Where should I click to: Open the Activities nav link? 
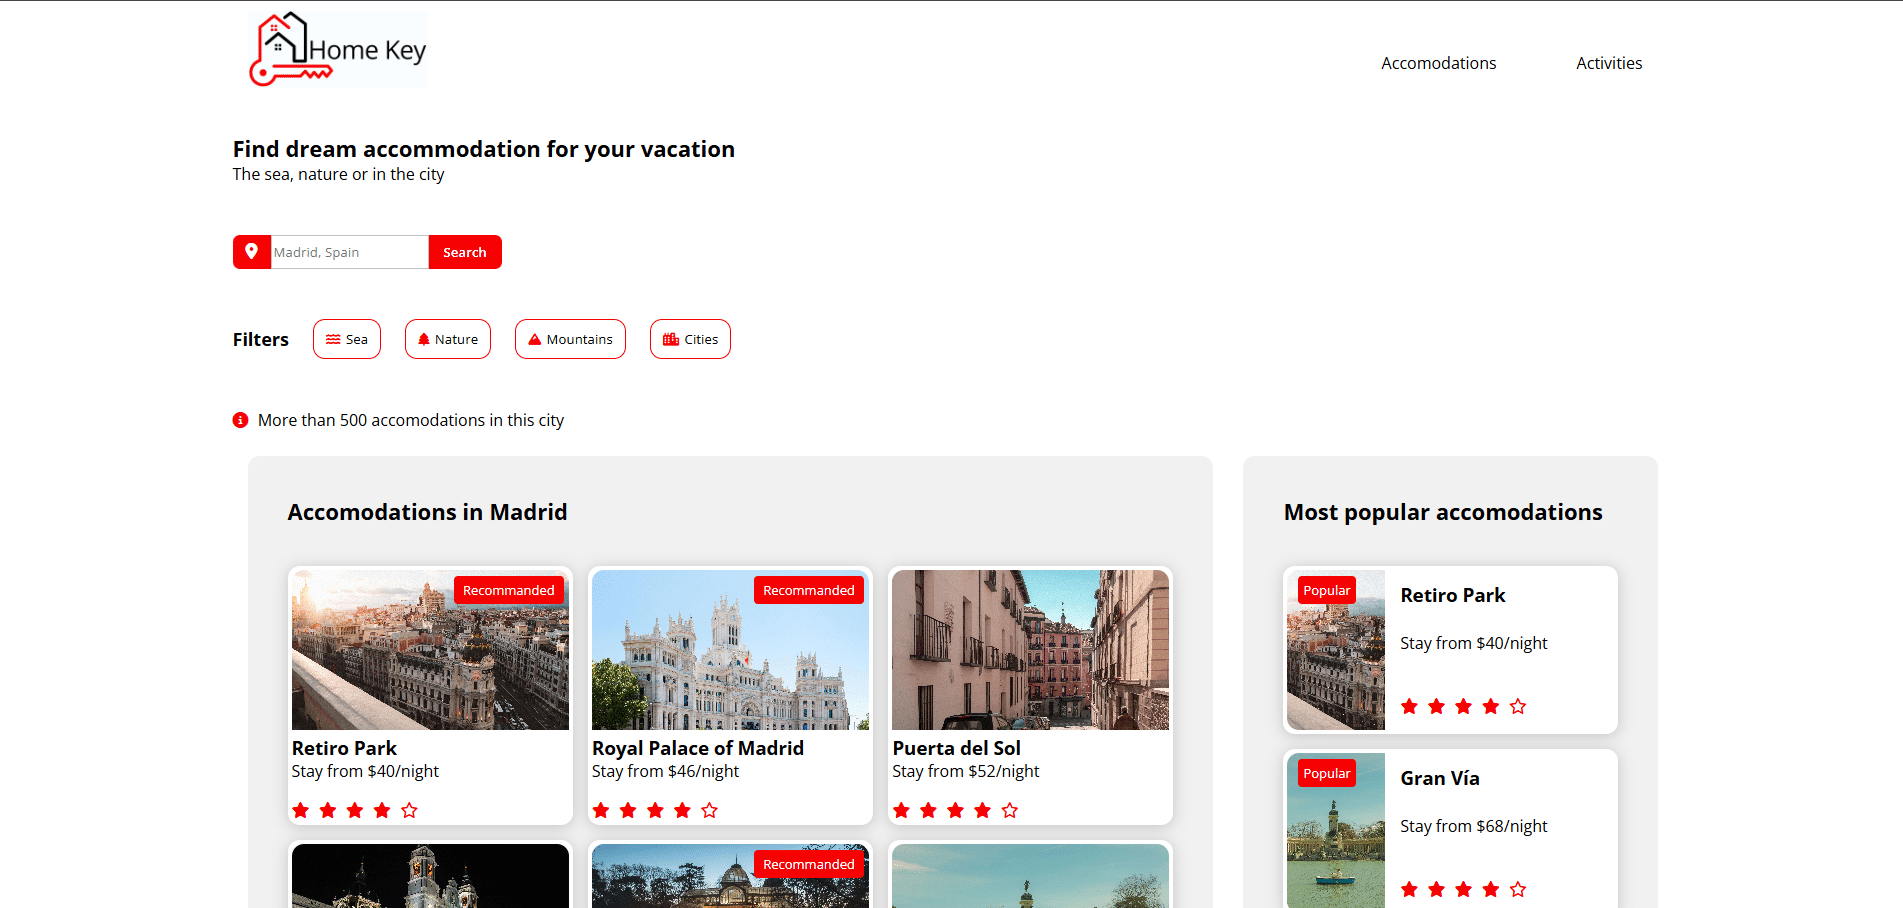pos(1609,63)
